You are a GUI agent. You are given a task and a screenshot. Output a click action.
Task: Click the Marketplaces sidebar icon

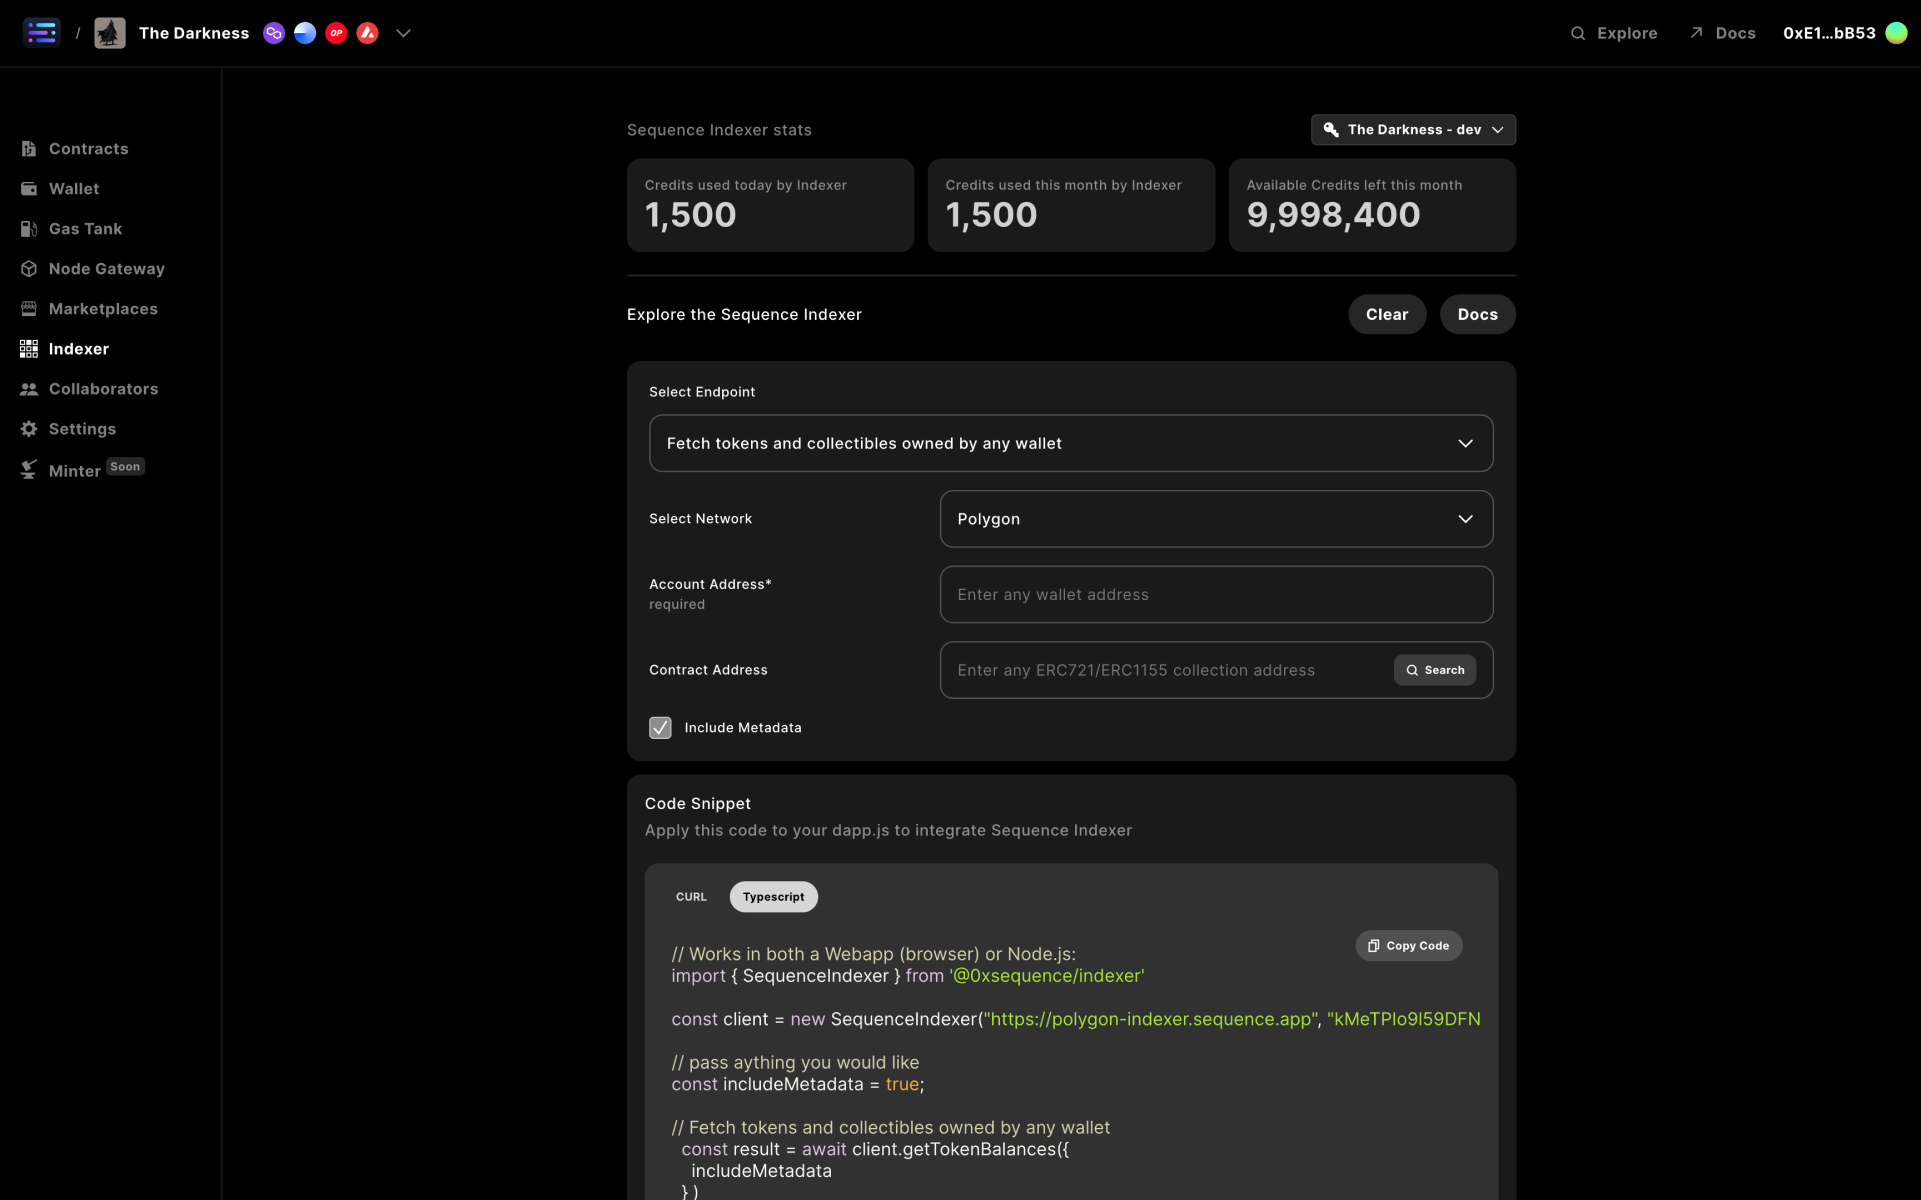(x=28, y=308)
